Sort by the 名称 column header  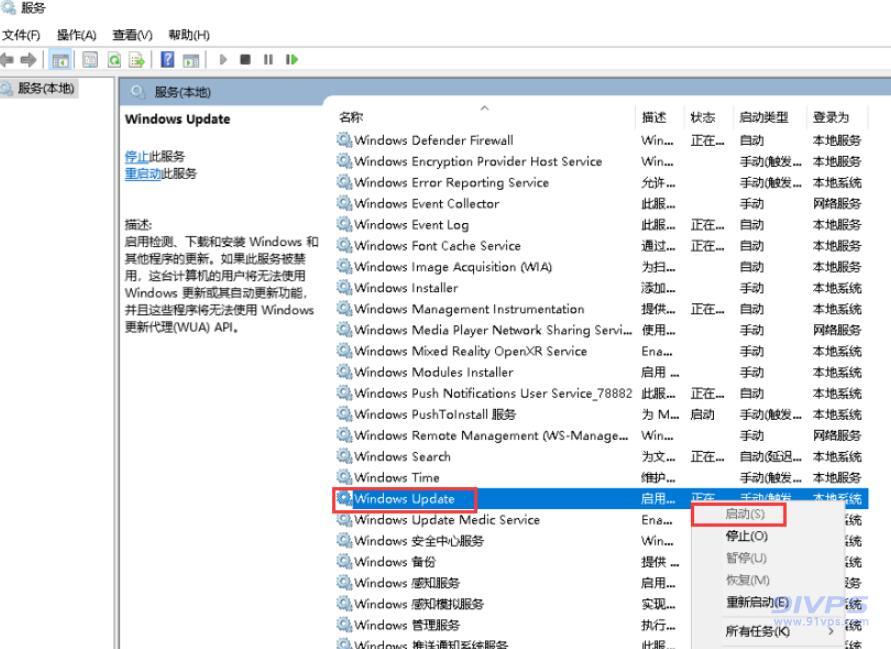point(351,117)
